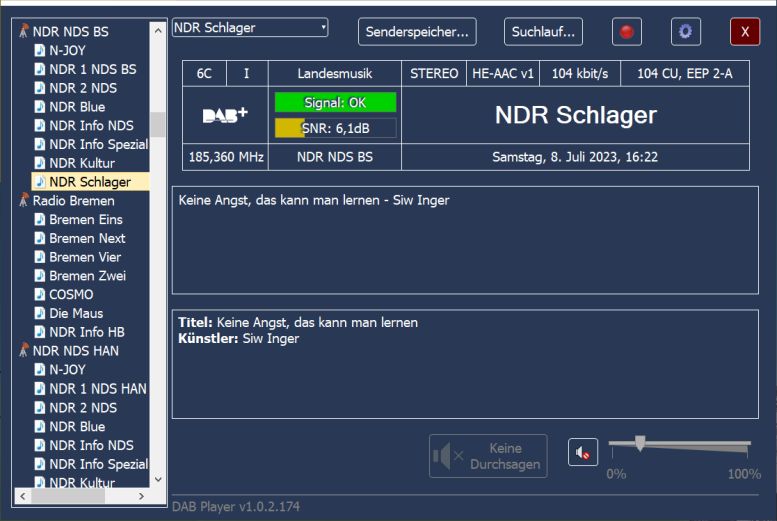
Task: Adjust the volume slider handle
Action: tap(640, 443)
